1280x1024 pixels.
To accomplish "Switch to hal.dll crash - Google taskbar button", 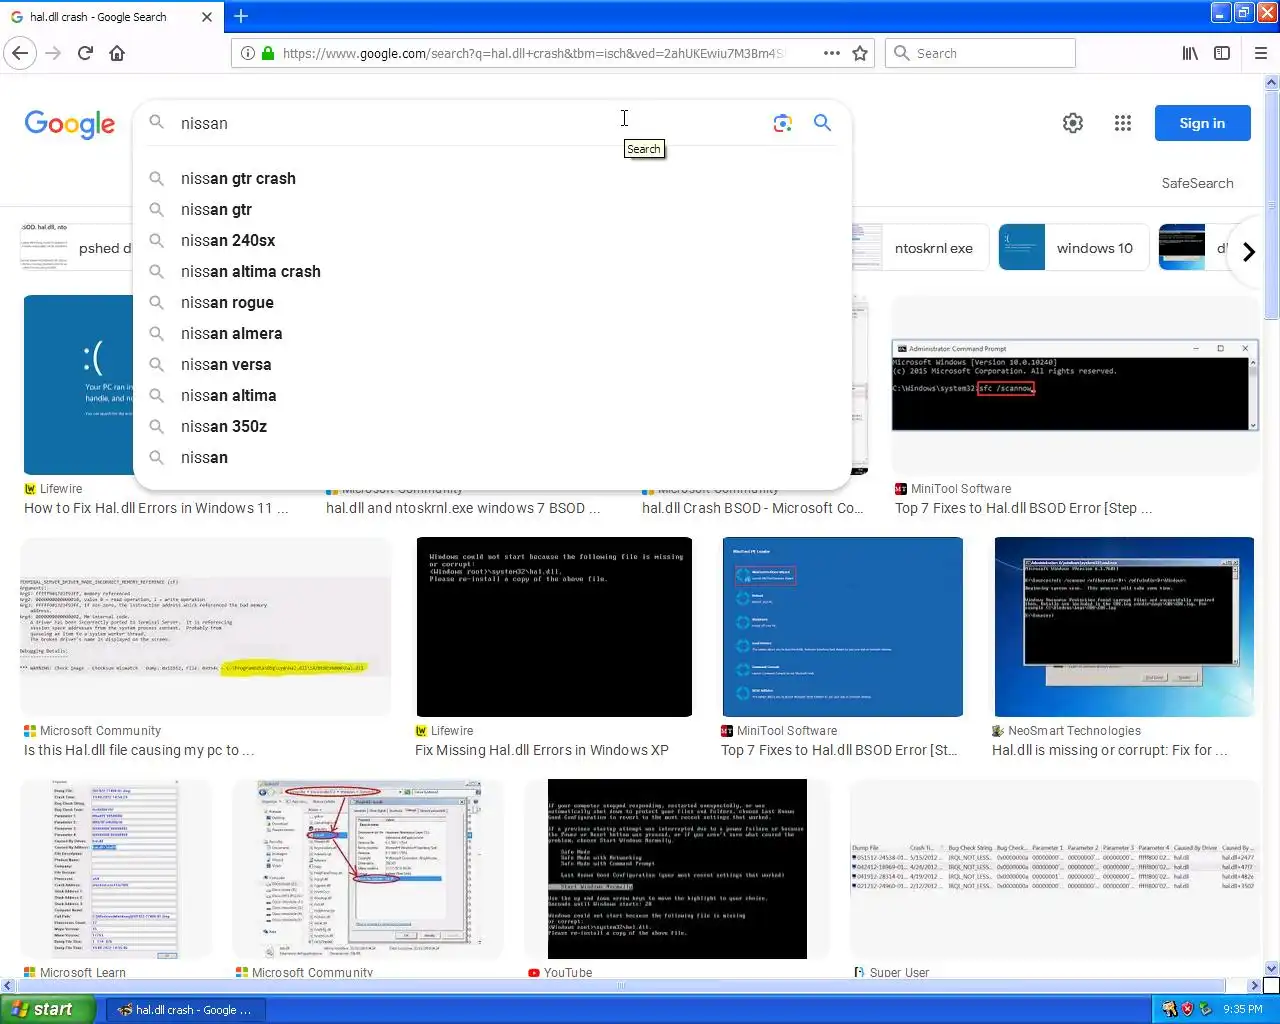I will 187,1010.
